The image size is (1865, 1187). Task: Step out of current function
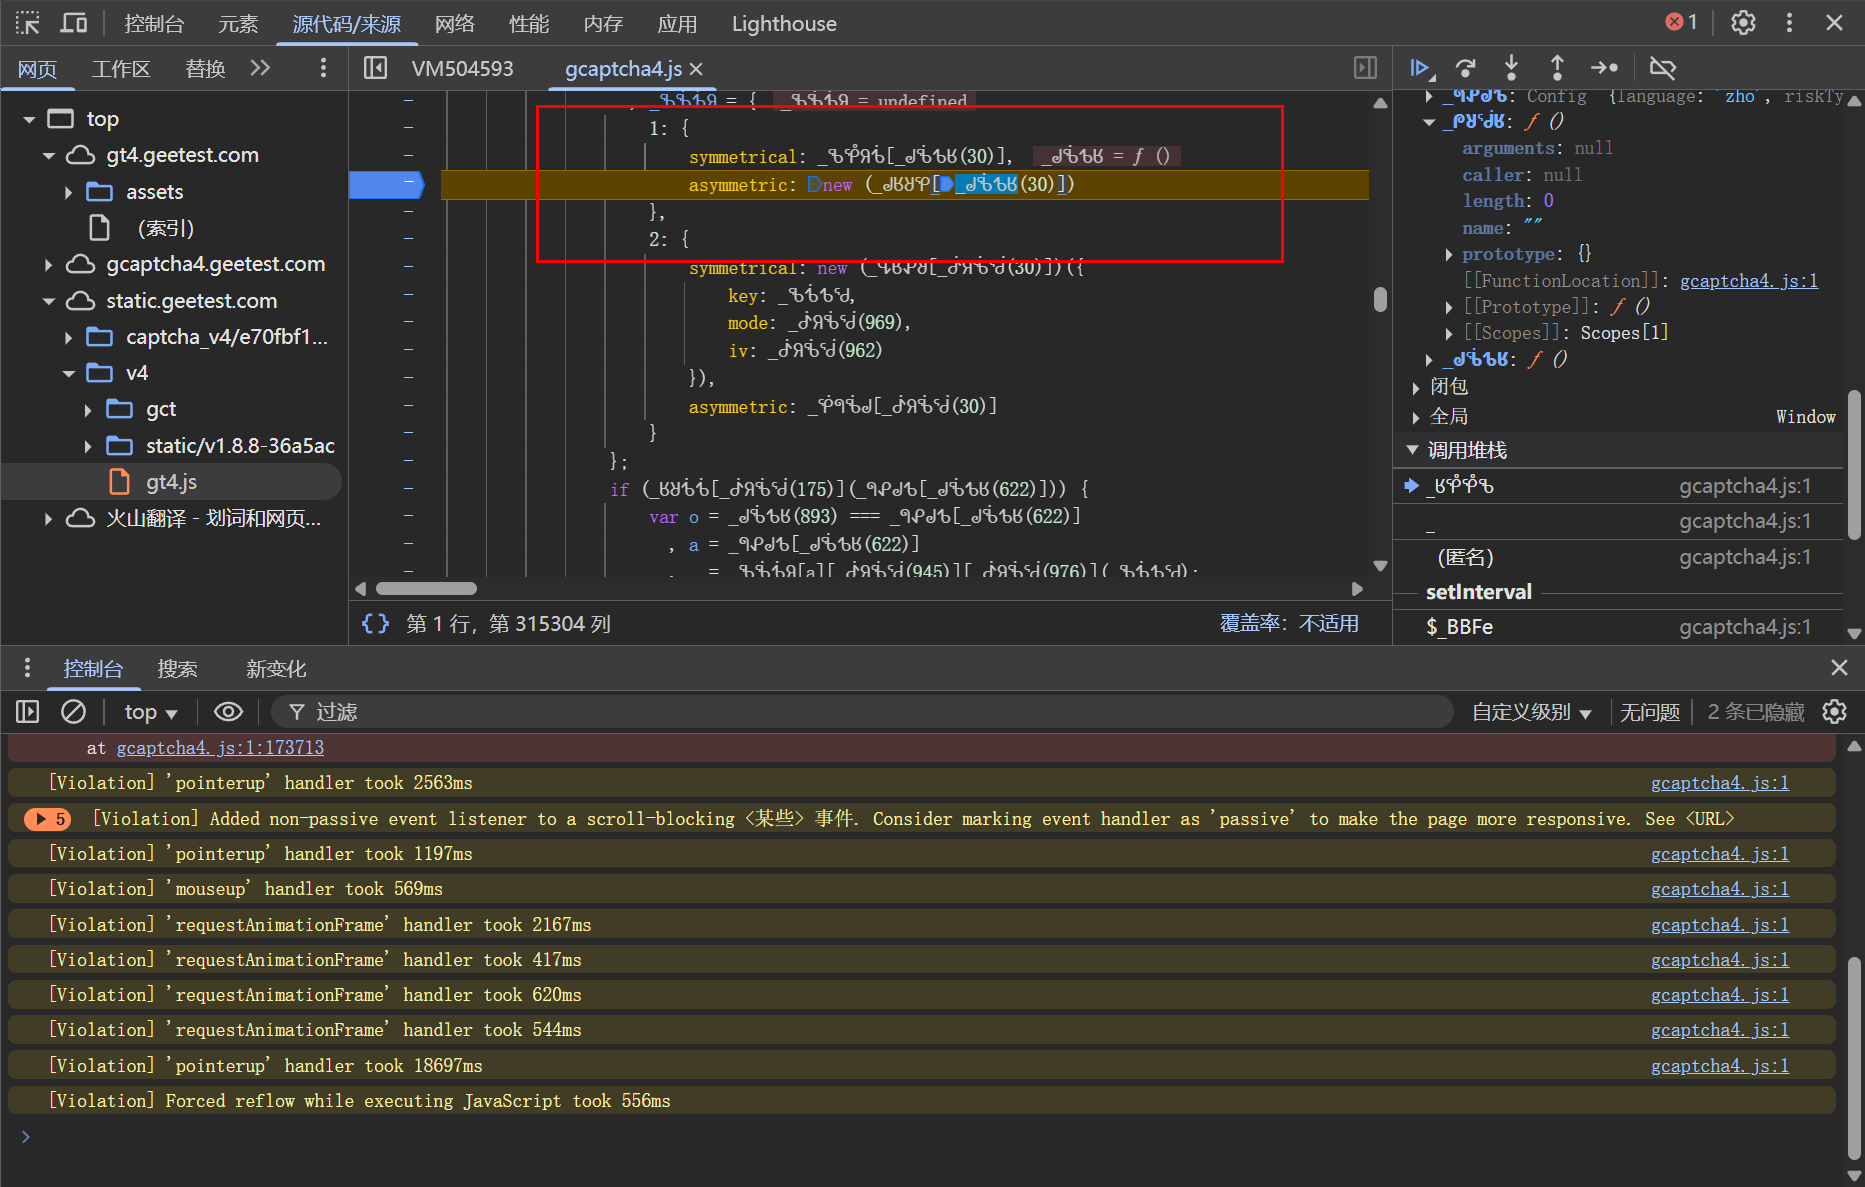pyautogui.click(x=1557, y=68)
